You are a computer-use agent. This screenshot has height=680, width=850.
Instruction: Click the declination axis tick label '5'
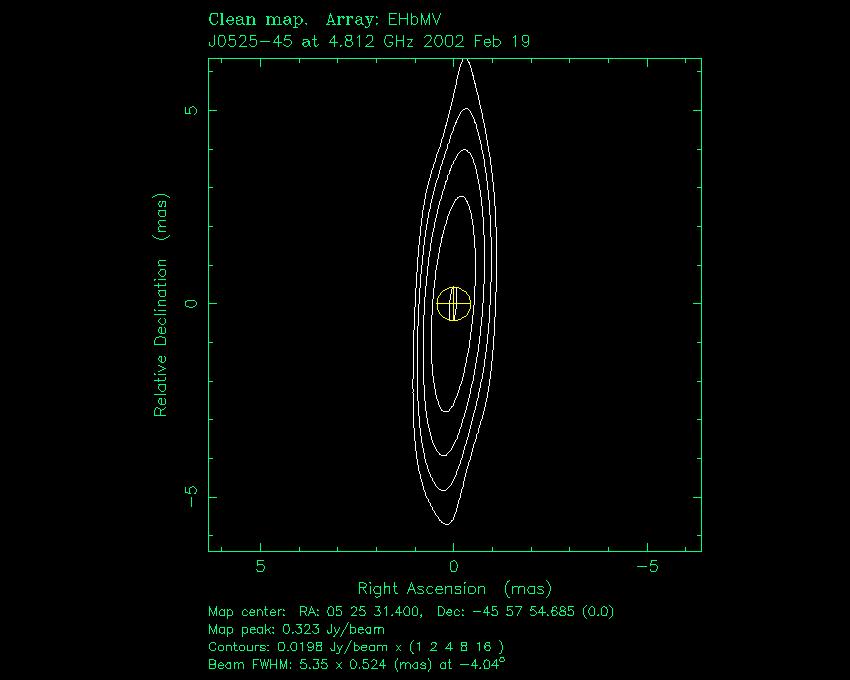point(192,110)
